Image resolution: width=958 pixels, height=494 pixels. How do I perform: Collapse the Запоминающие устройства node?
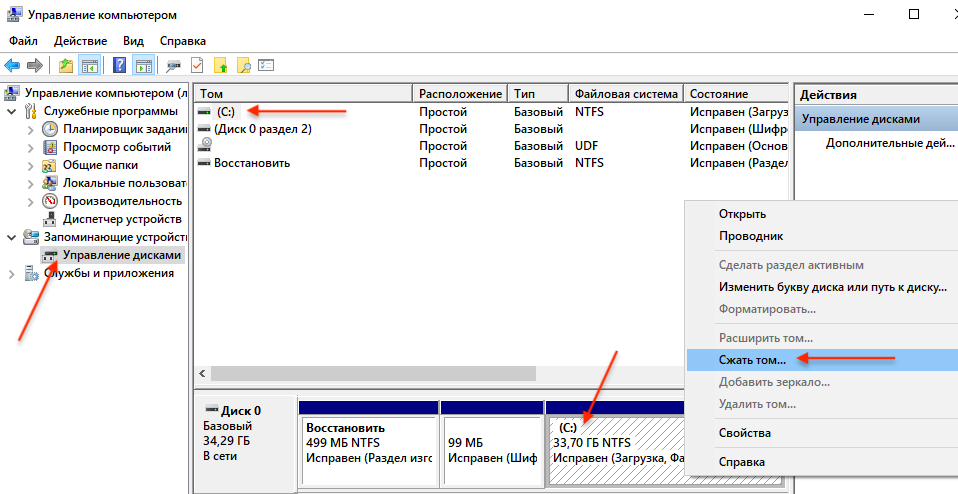tap(12, 238)
